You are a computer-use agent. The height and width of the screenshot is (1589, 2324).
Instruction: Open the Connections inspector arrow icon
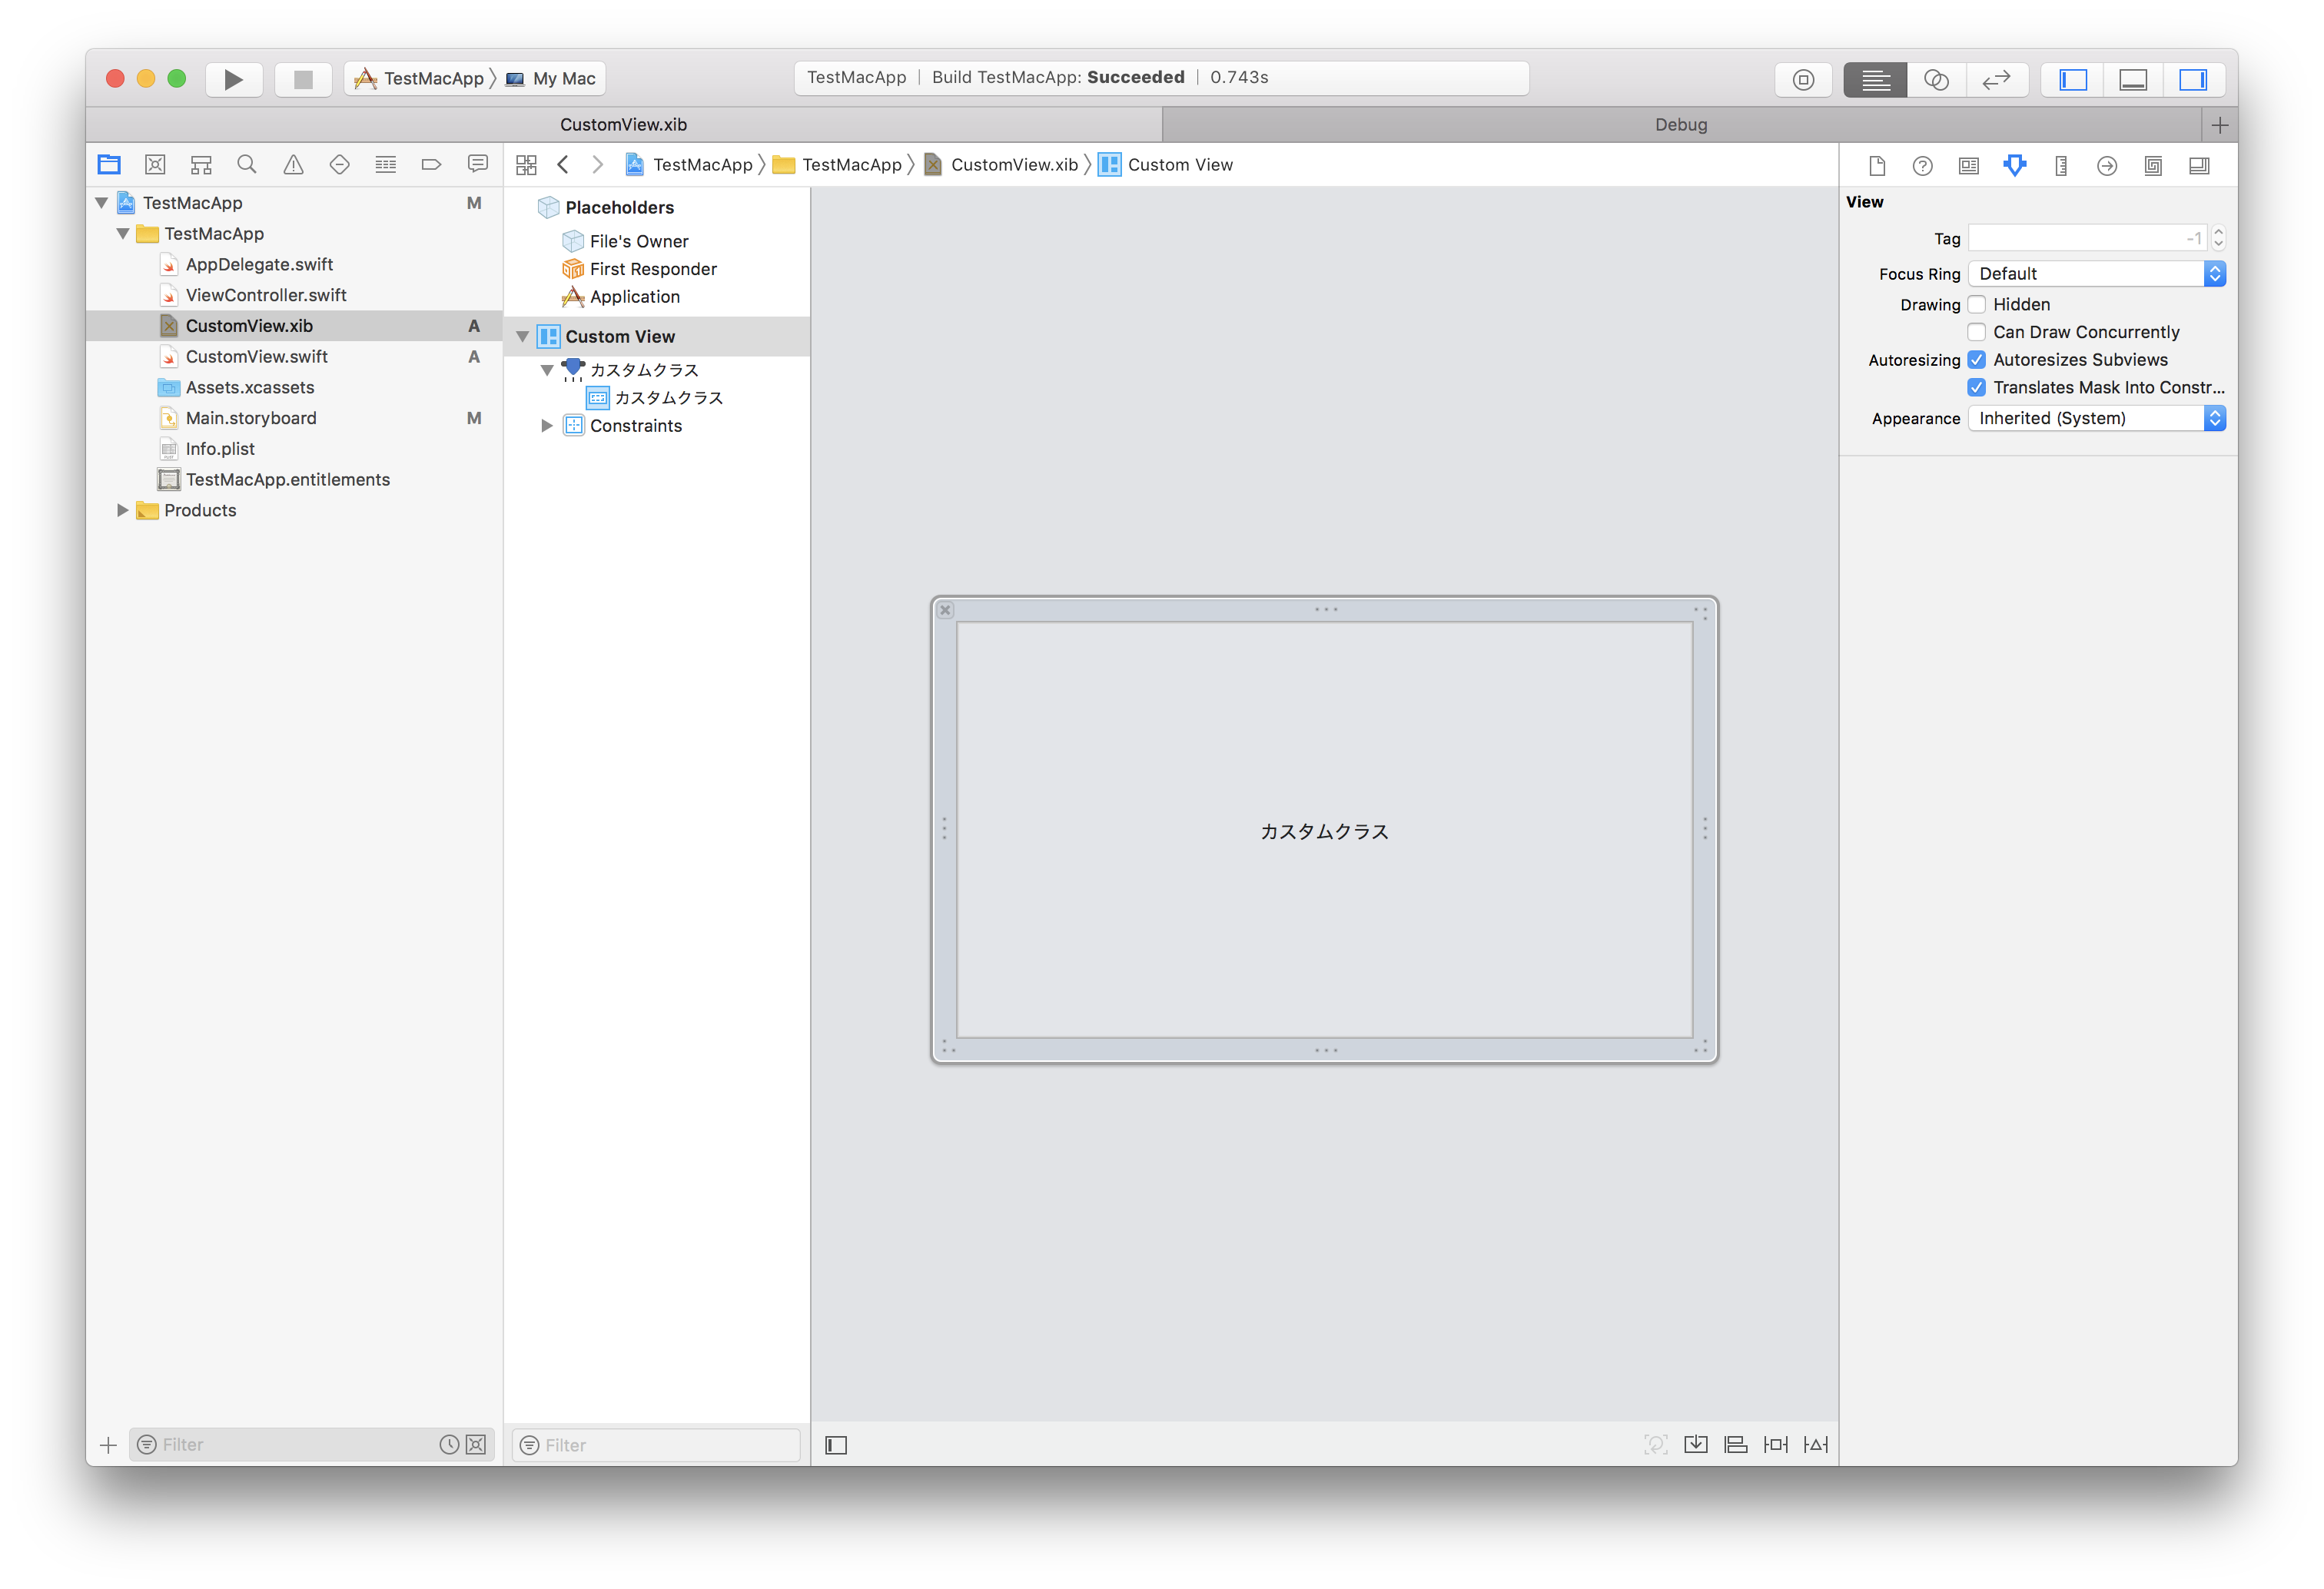[x=2106, y=166]
